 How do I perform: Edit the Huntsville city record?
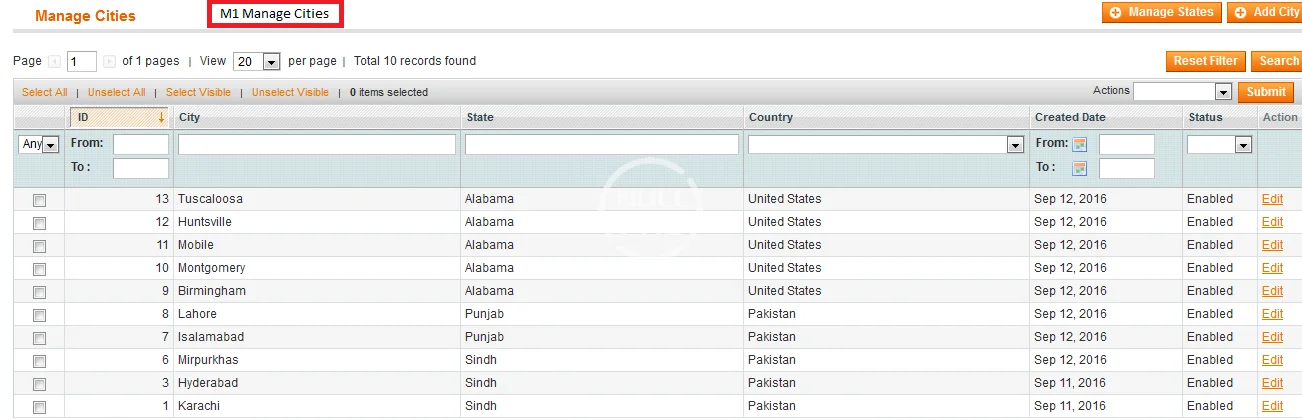(x=1272, y=222)
